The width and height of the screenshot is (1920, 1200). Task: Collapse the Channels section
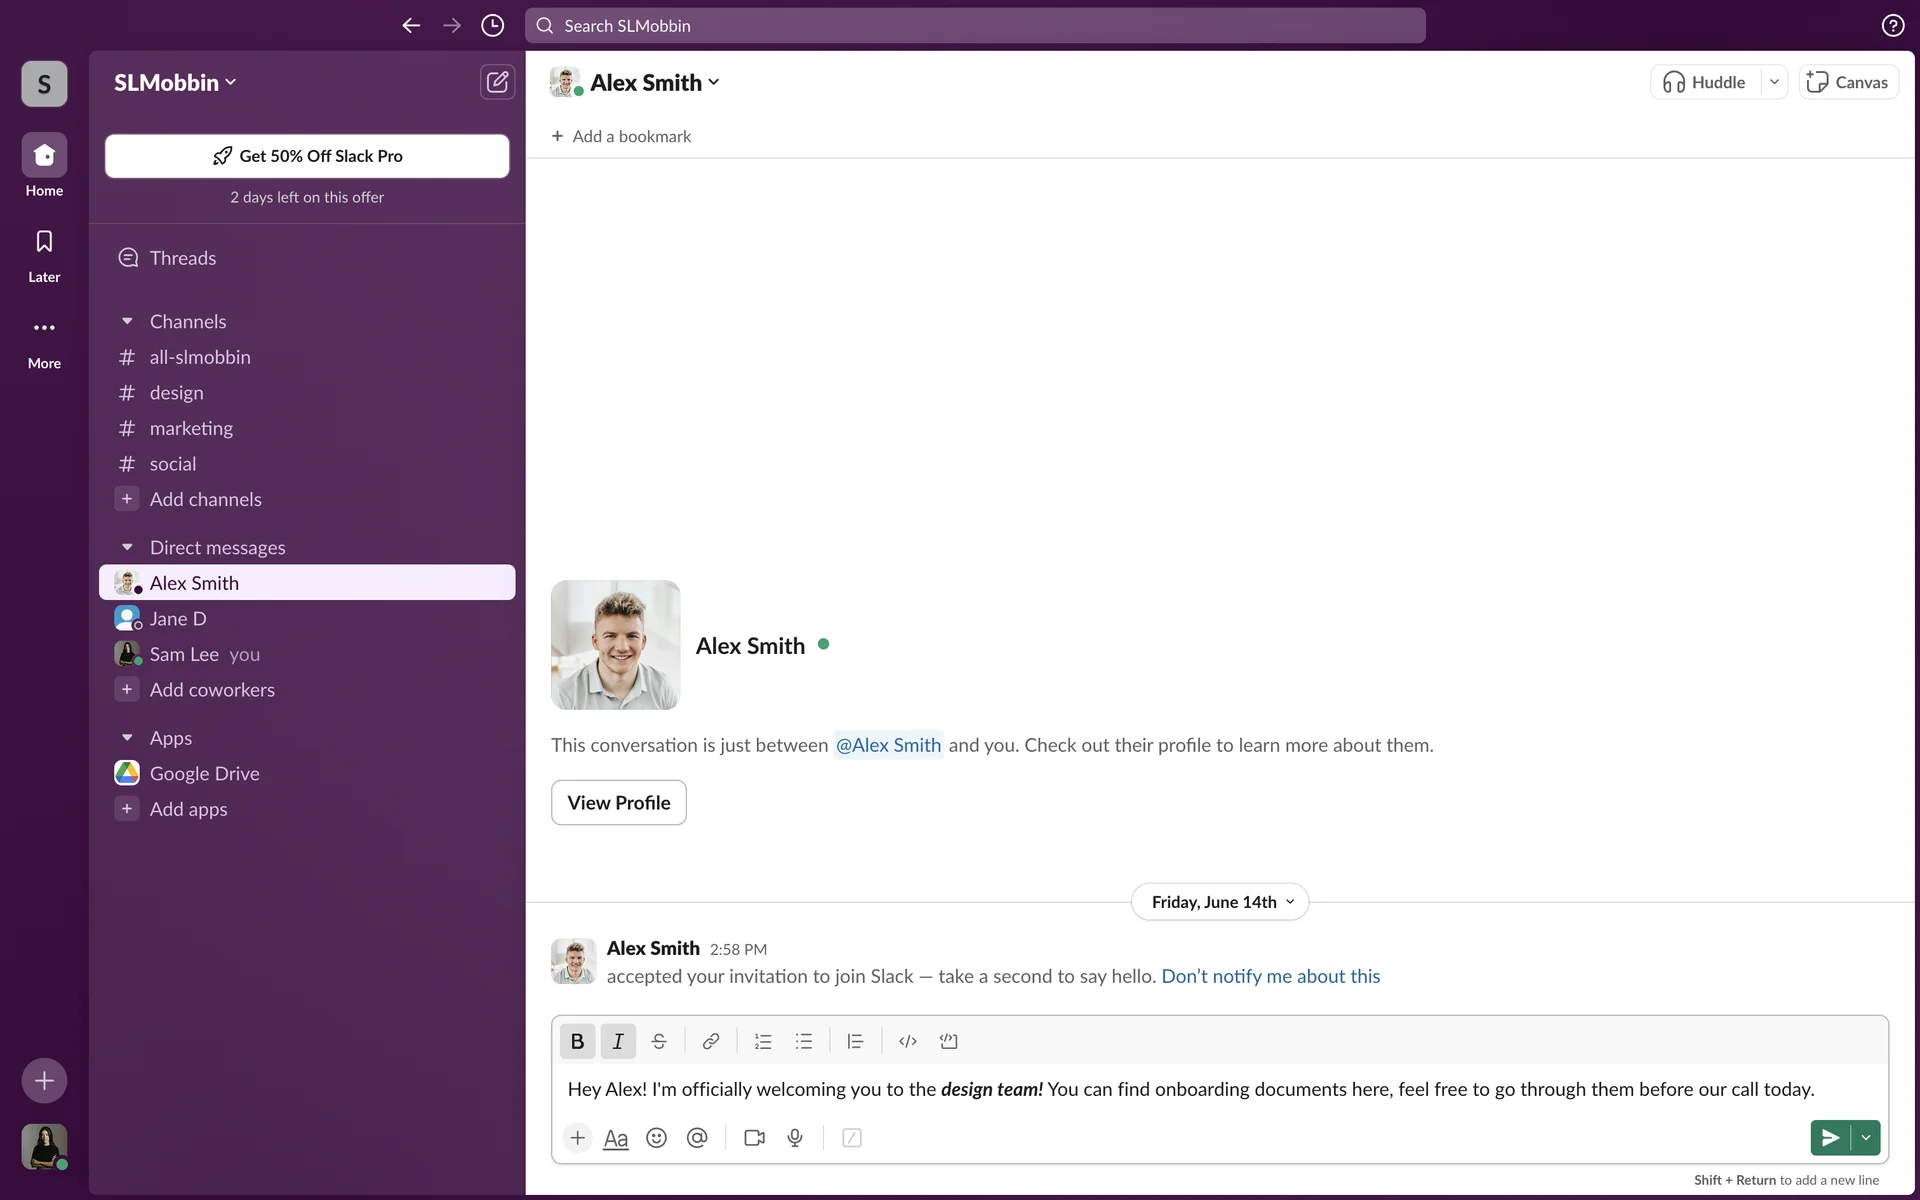tap(127, 321)
